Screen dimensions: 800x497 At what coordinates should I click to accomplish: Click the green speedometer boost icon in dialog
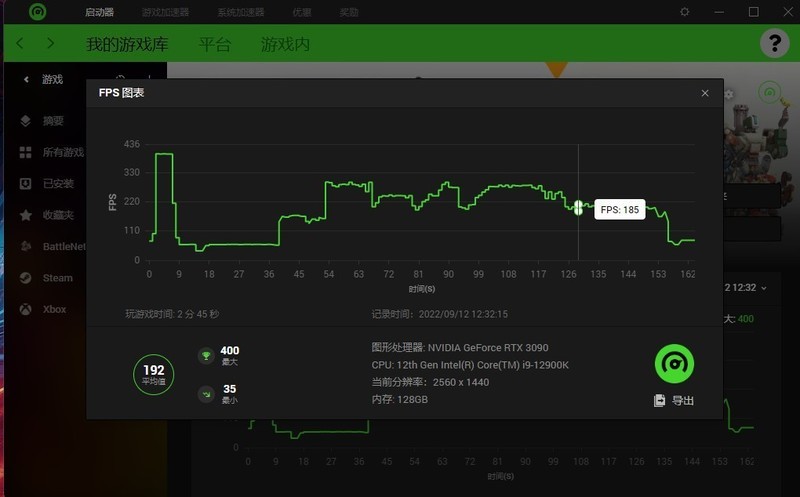click(x=674, y=364)
